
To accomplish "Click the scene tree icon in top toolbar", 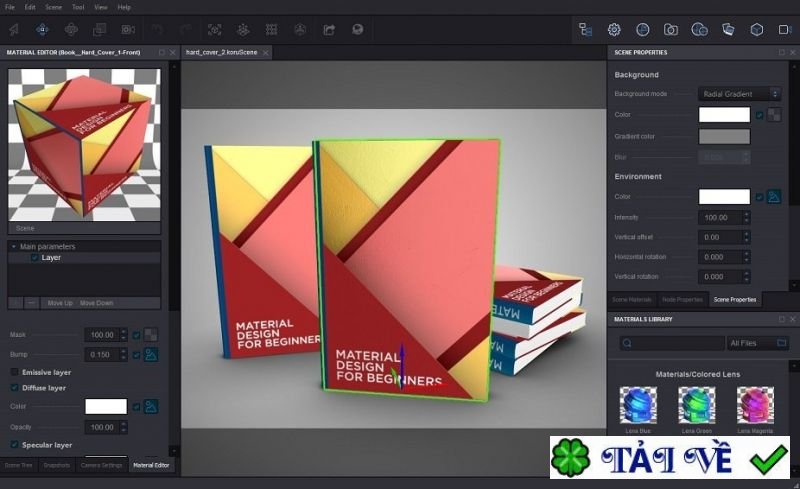I will [585, 30].
